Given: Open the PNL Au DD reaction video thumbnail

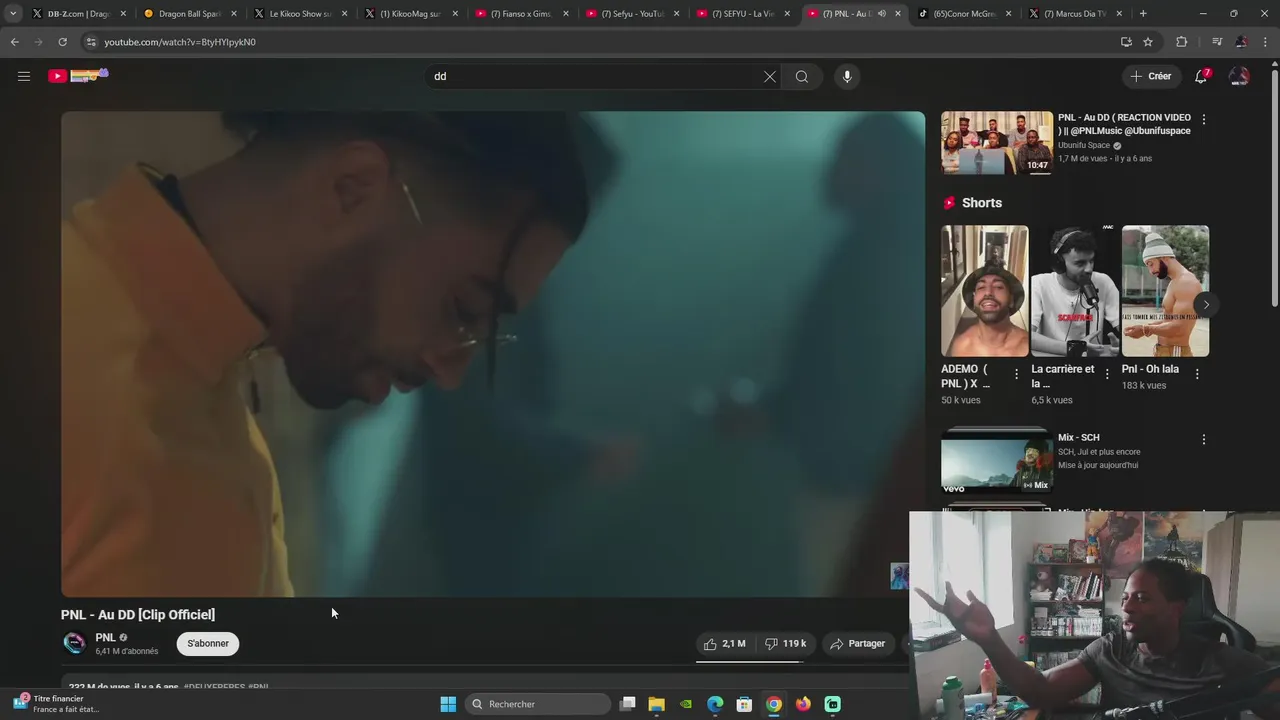Looking at the screenshot, I should click(996, 142).
